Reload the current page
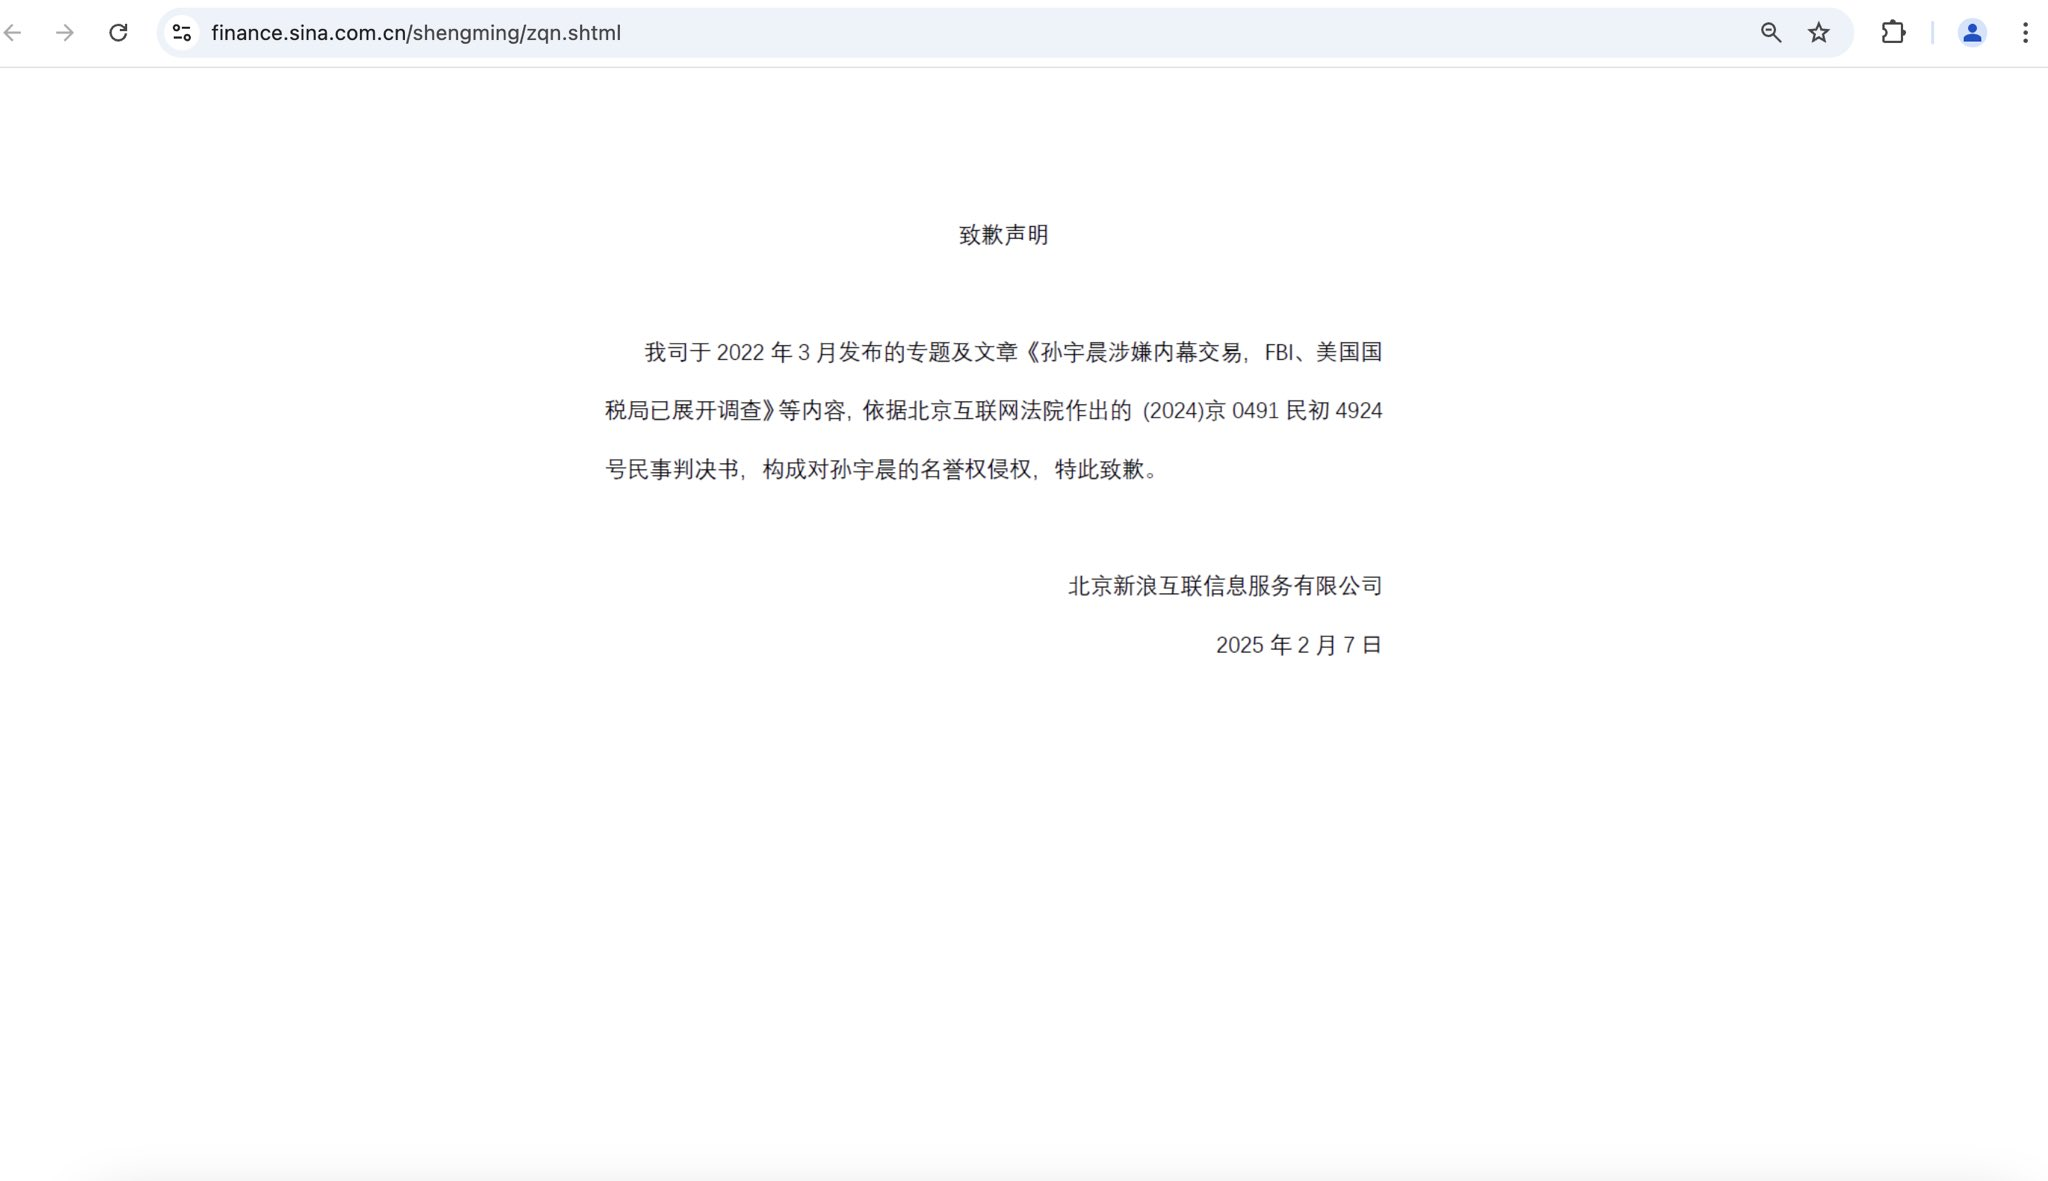The height and width of the screenshot is (1181, 2048). click(120, 32)
